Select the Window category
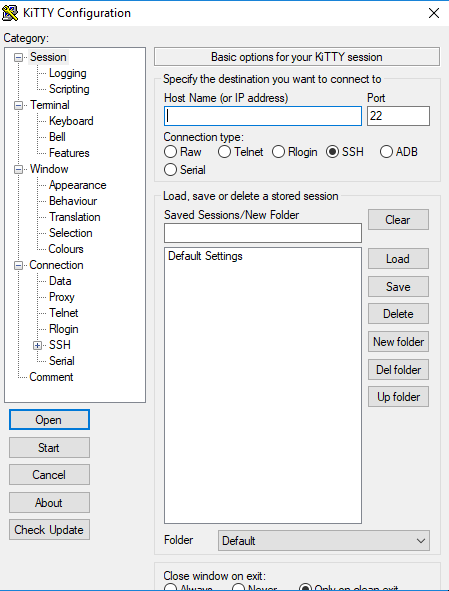Viewport: 449px width, 591px height. (x=49, y=169)
